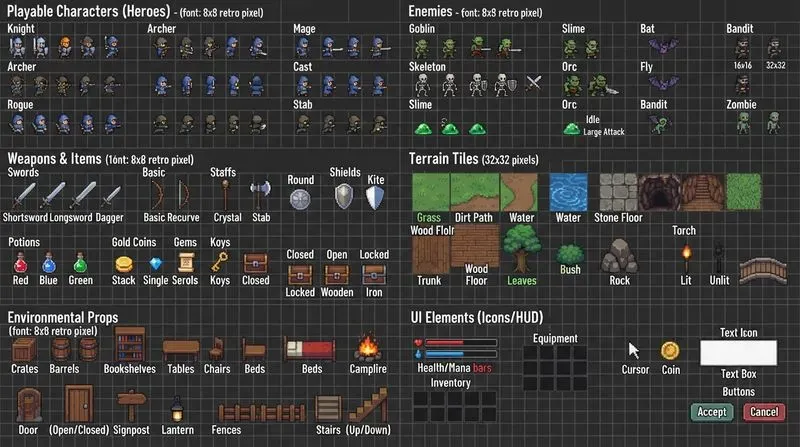Choose the Round shield icon
The height and width of the screenshot is (447, 800).
(x=300, y=200)
